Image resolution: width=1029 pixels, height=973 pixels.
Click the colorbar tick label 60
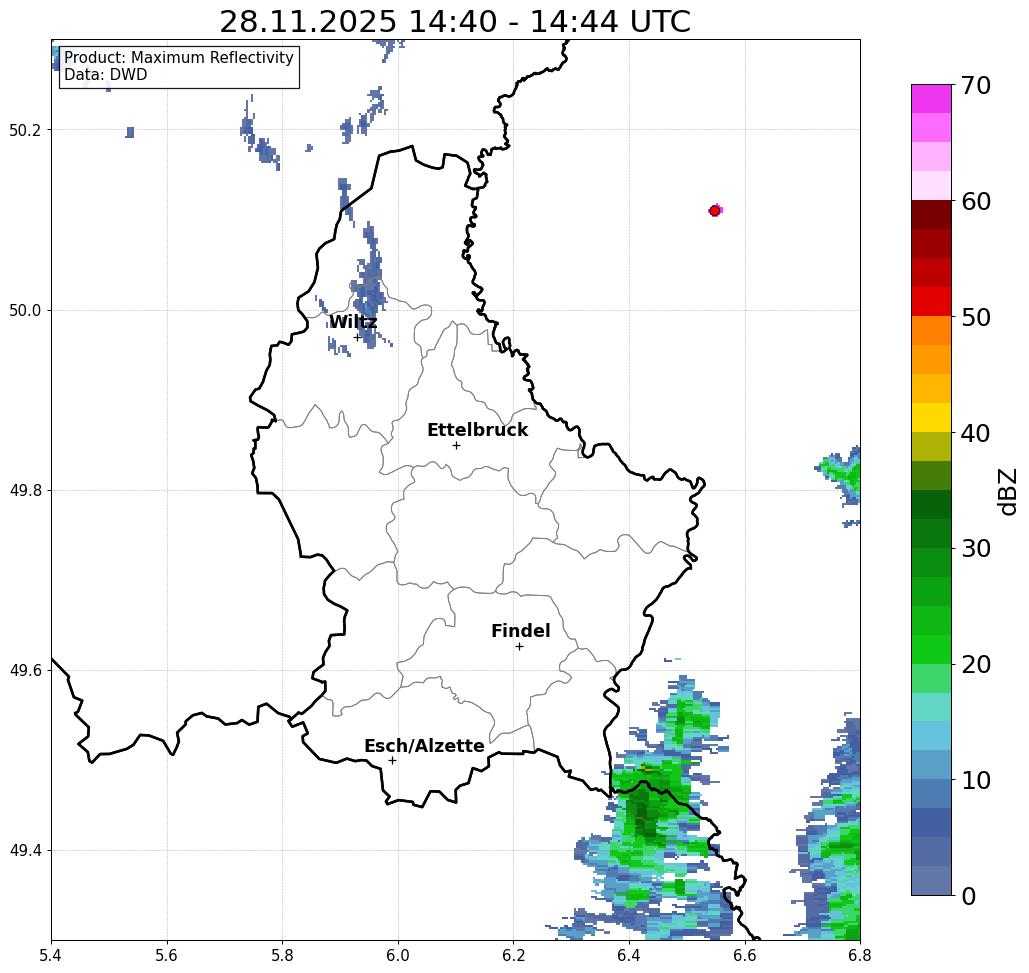pyautogui.click(x=976, y=201)
